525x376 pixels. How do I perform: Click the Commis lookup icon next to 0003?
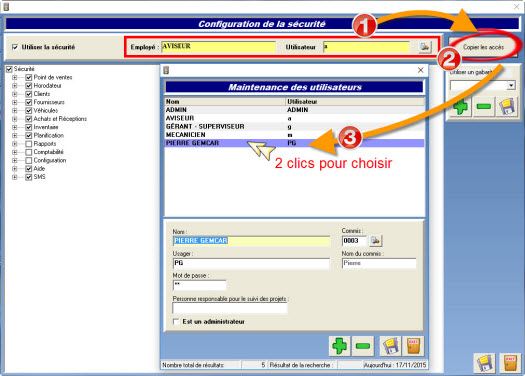coord(375,240)
